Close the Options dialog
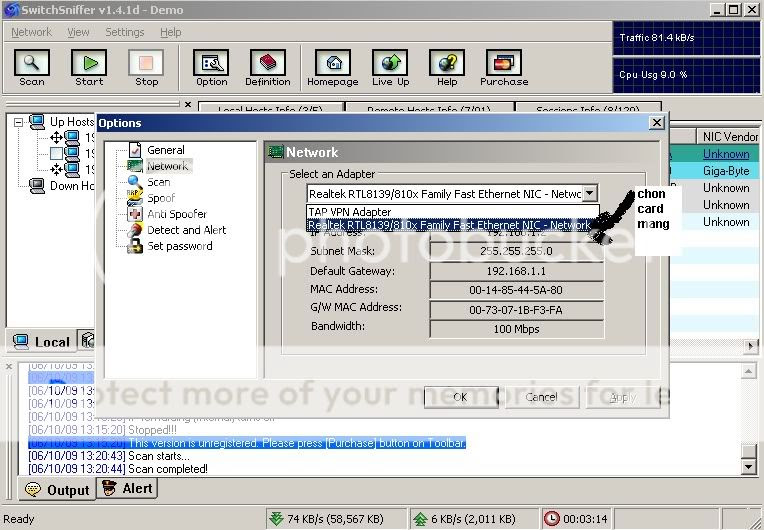 pyautogui.click(x=657, y=123)
